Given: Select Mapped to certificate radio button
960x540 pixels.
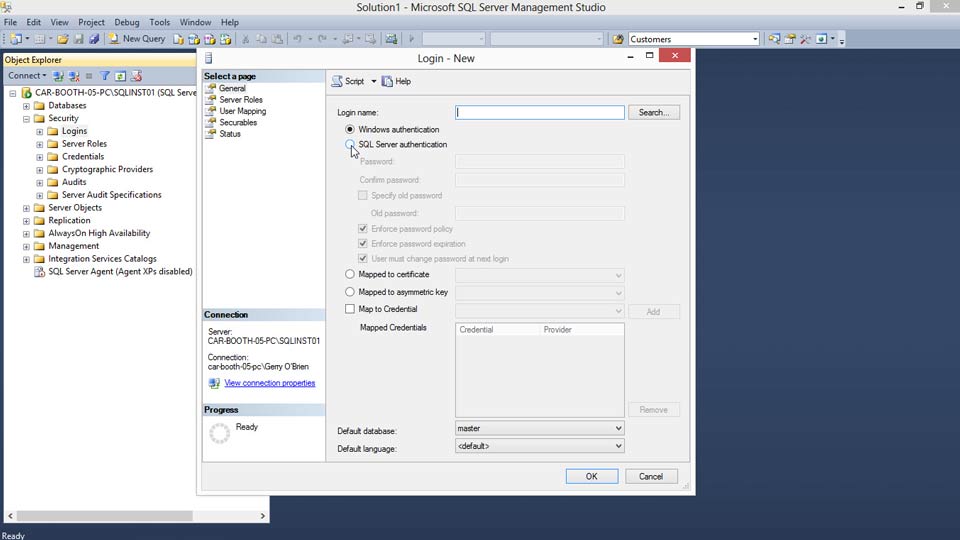Looking at the screenshot, I should point(350,274).
